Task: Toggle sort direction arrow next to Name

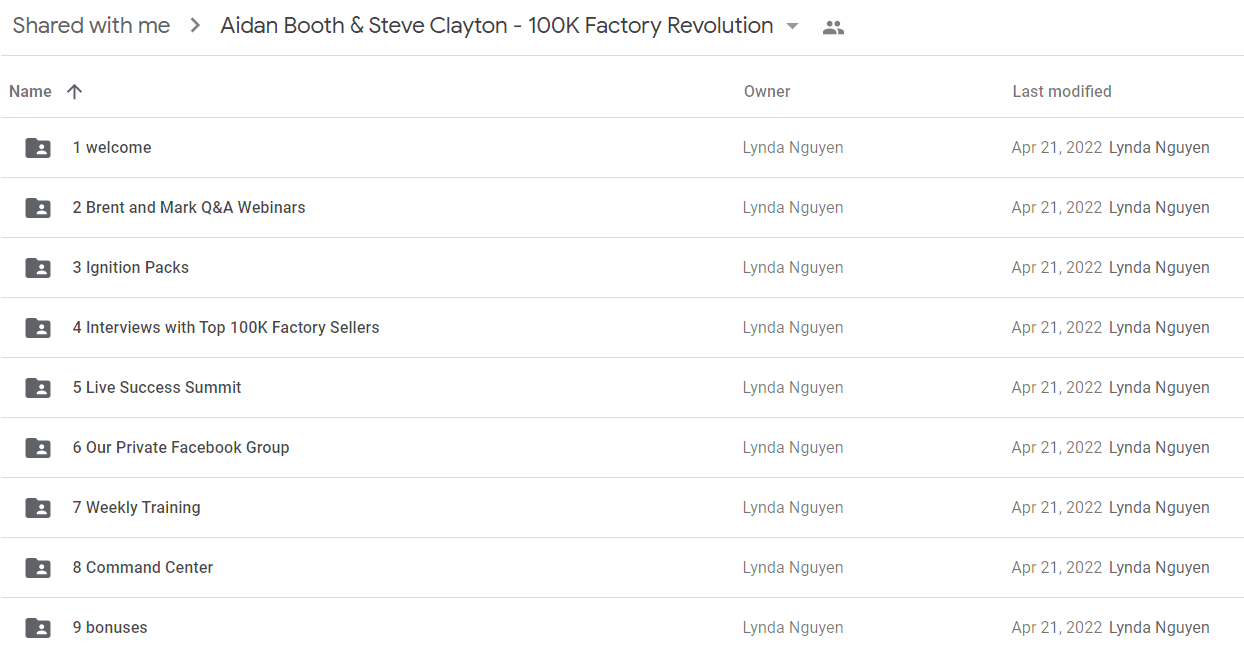Action: [x=74, y=91]
